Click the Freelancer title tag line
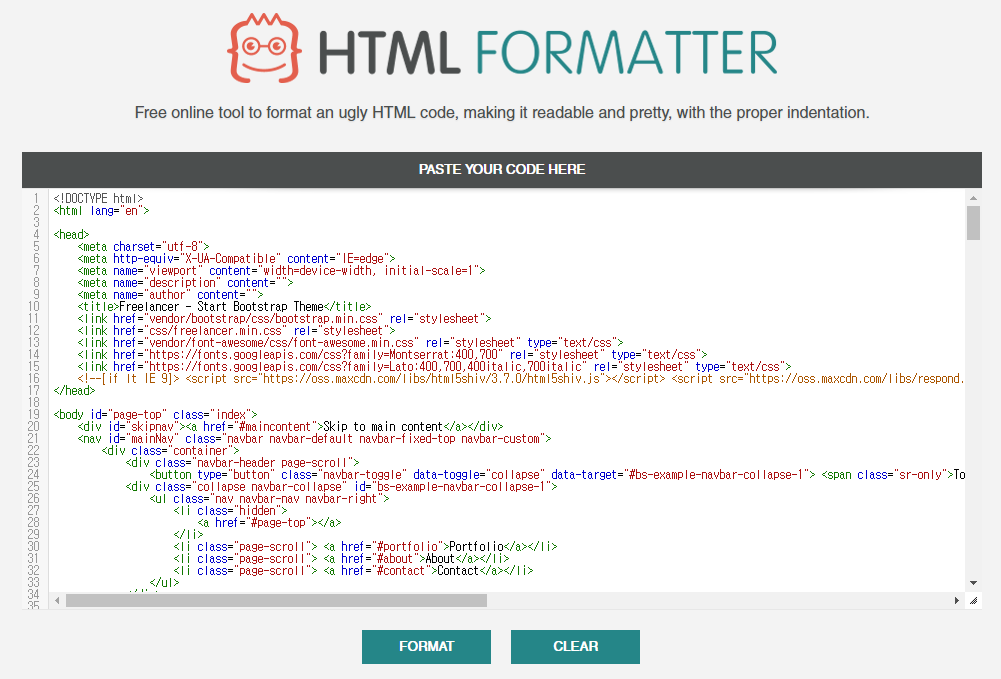The image size is (1001, 679). [x=225, y=306]
